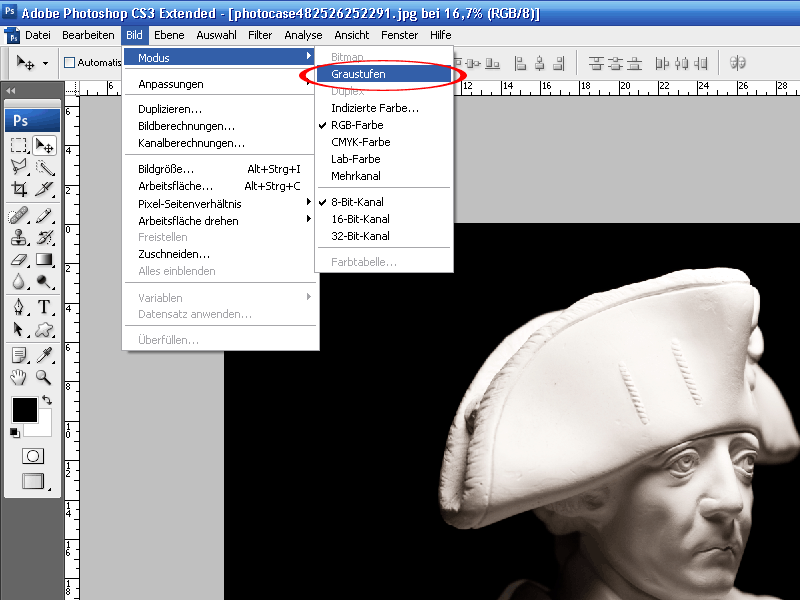Viewport: 800px width, 600px height.
Task: Enable the Automatisch auswählen checkbox
Action: click(x=70, y=62)
